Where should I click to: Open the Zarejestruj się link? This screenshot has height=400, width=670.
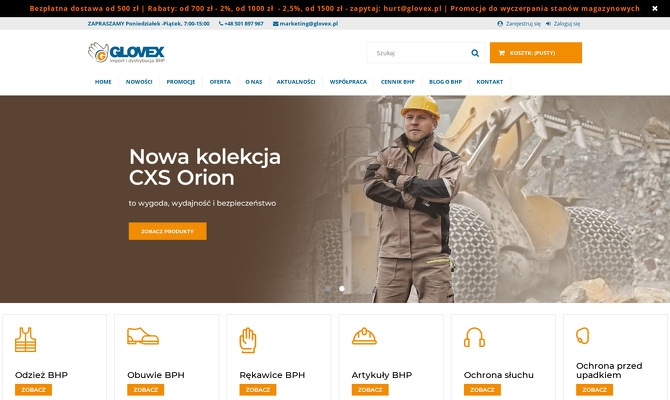519,24
